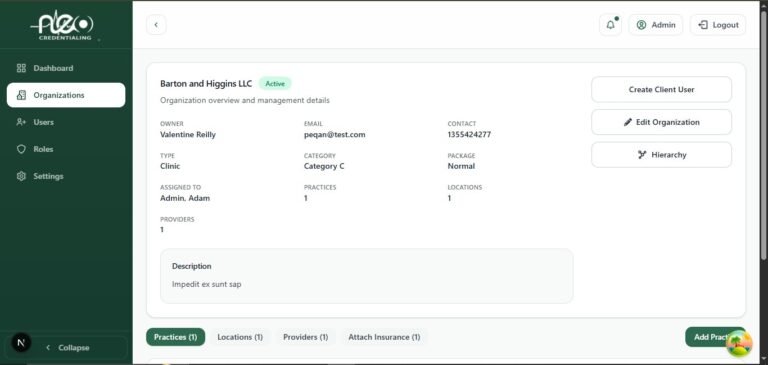Open the organization Hierarchy view
Image resolution: width=768 pixels, height=365 pixels.
(x=661, y=155)
